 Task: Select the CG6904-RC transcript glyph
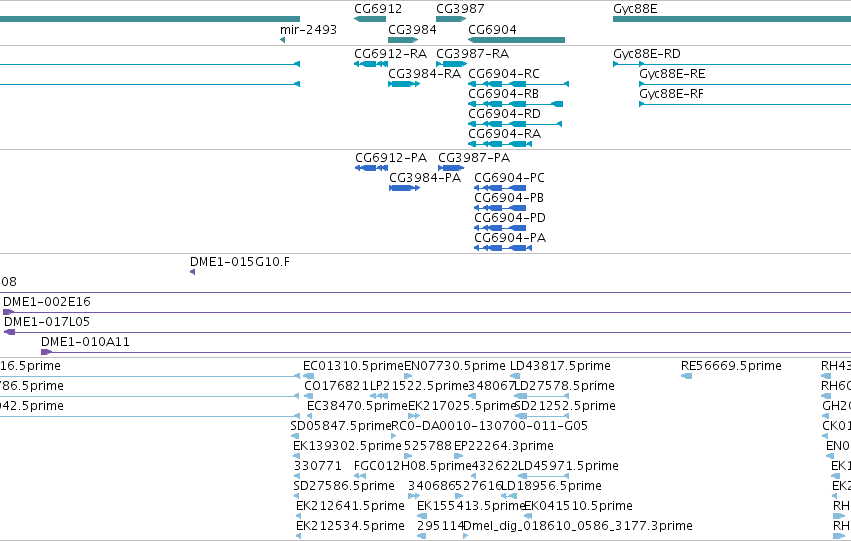pyautogui.click(x=518, y=84)
